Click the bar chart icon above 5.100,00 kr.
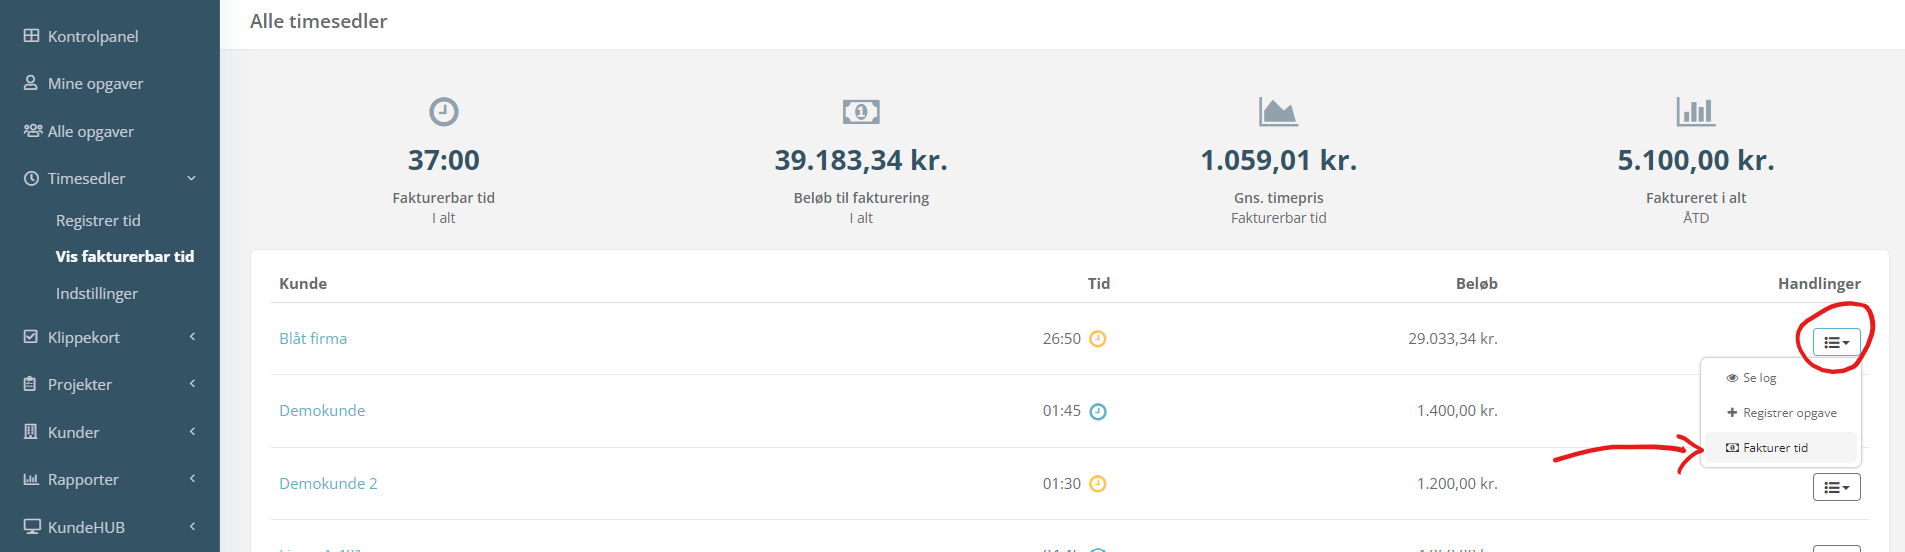Viewport: 1905px width, 552px height. [1696, 111]
